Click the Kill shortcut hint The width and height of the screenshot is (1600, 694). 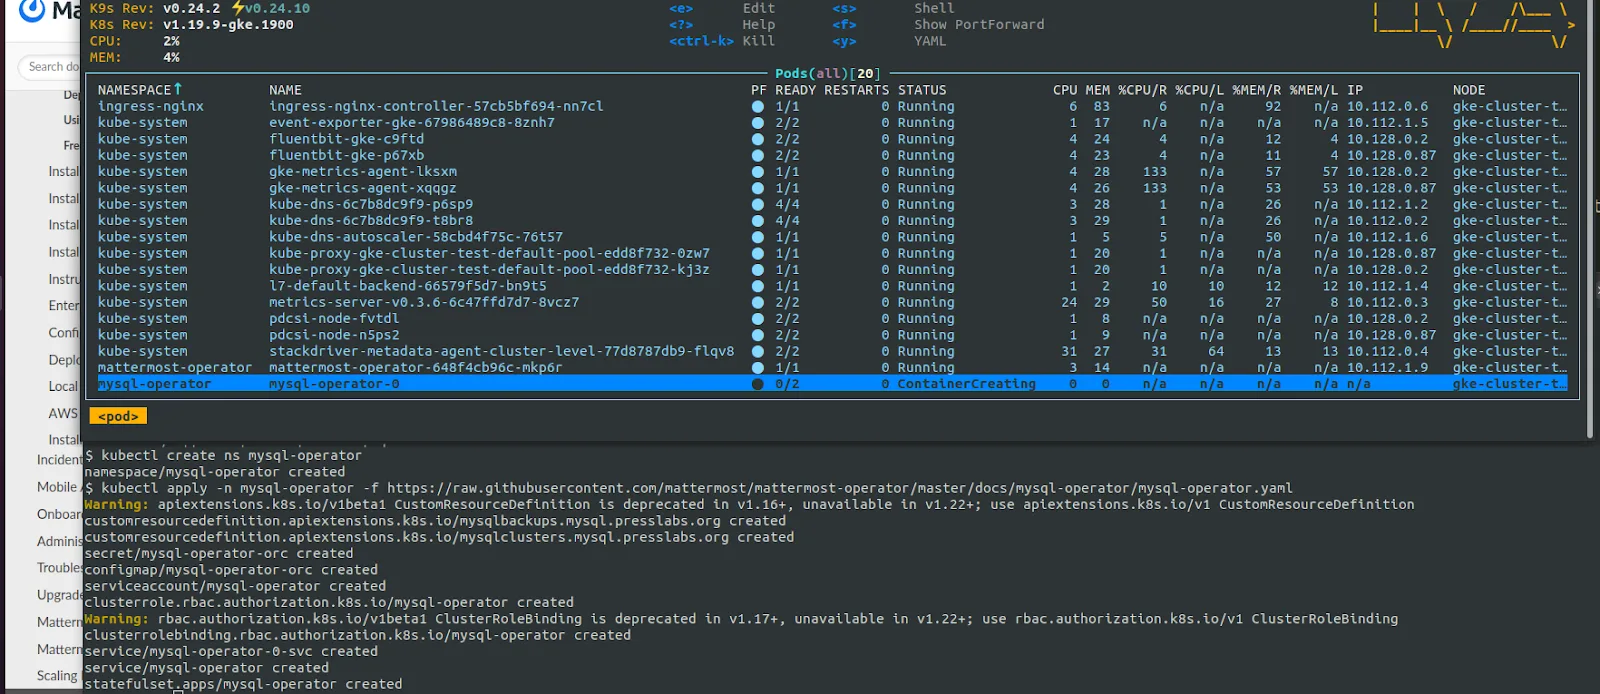click(758, 41)
